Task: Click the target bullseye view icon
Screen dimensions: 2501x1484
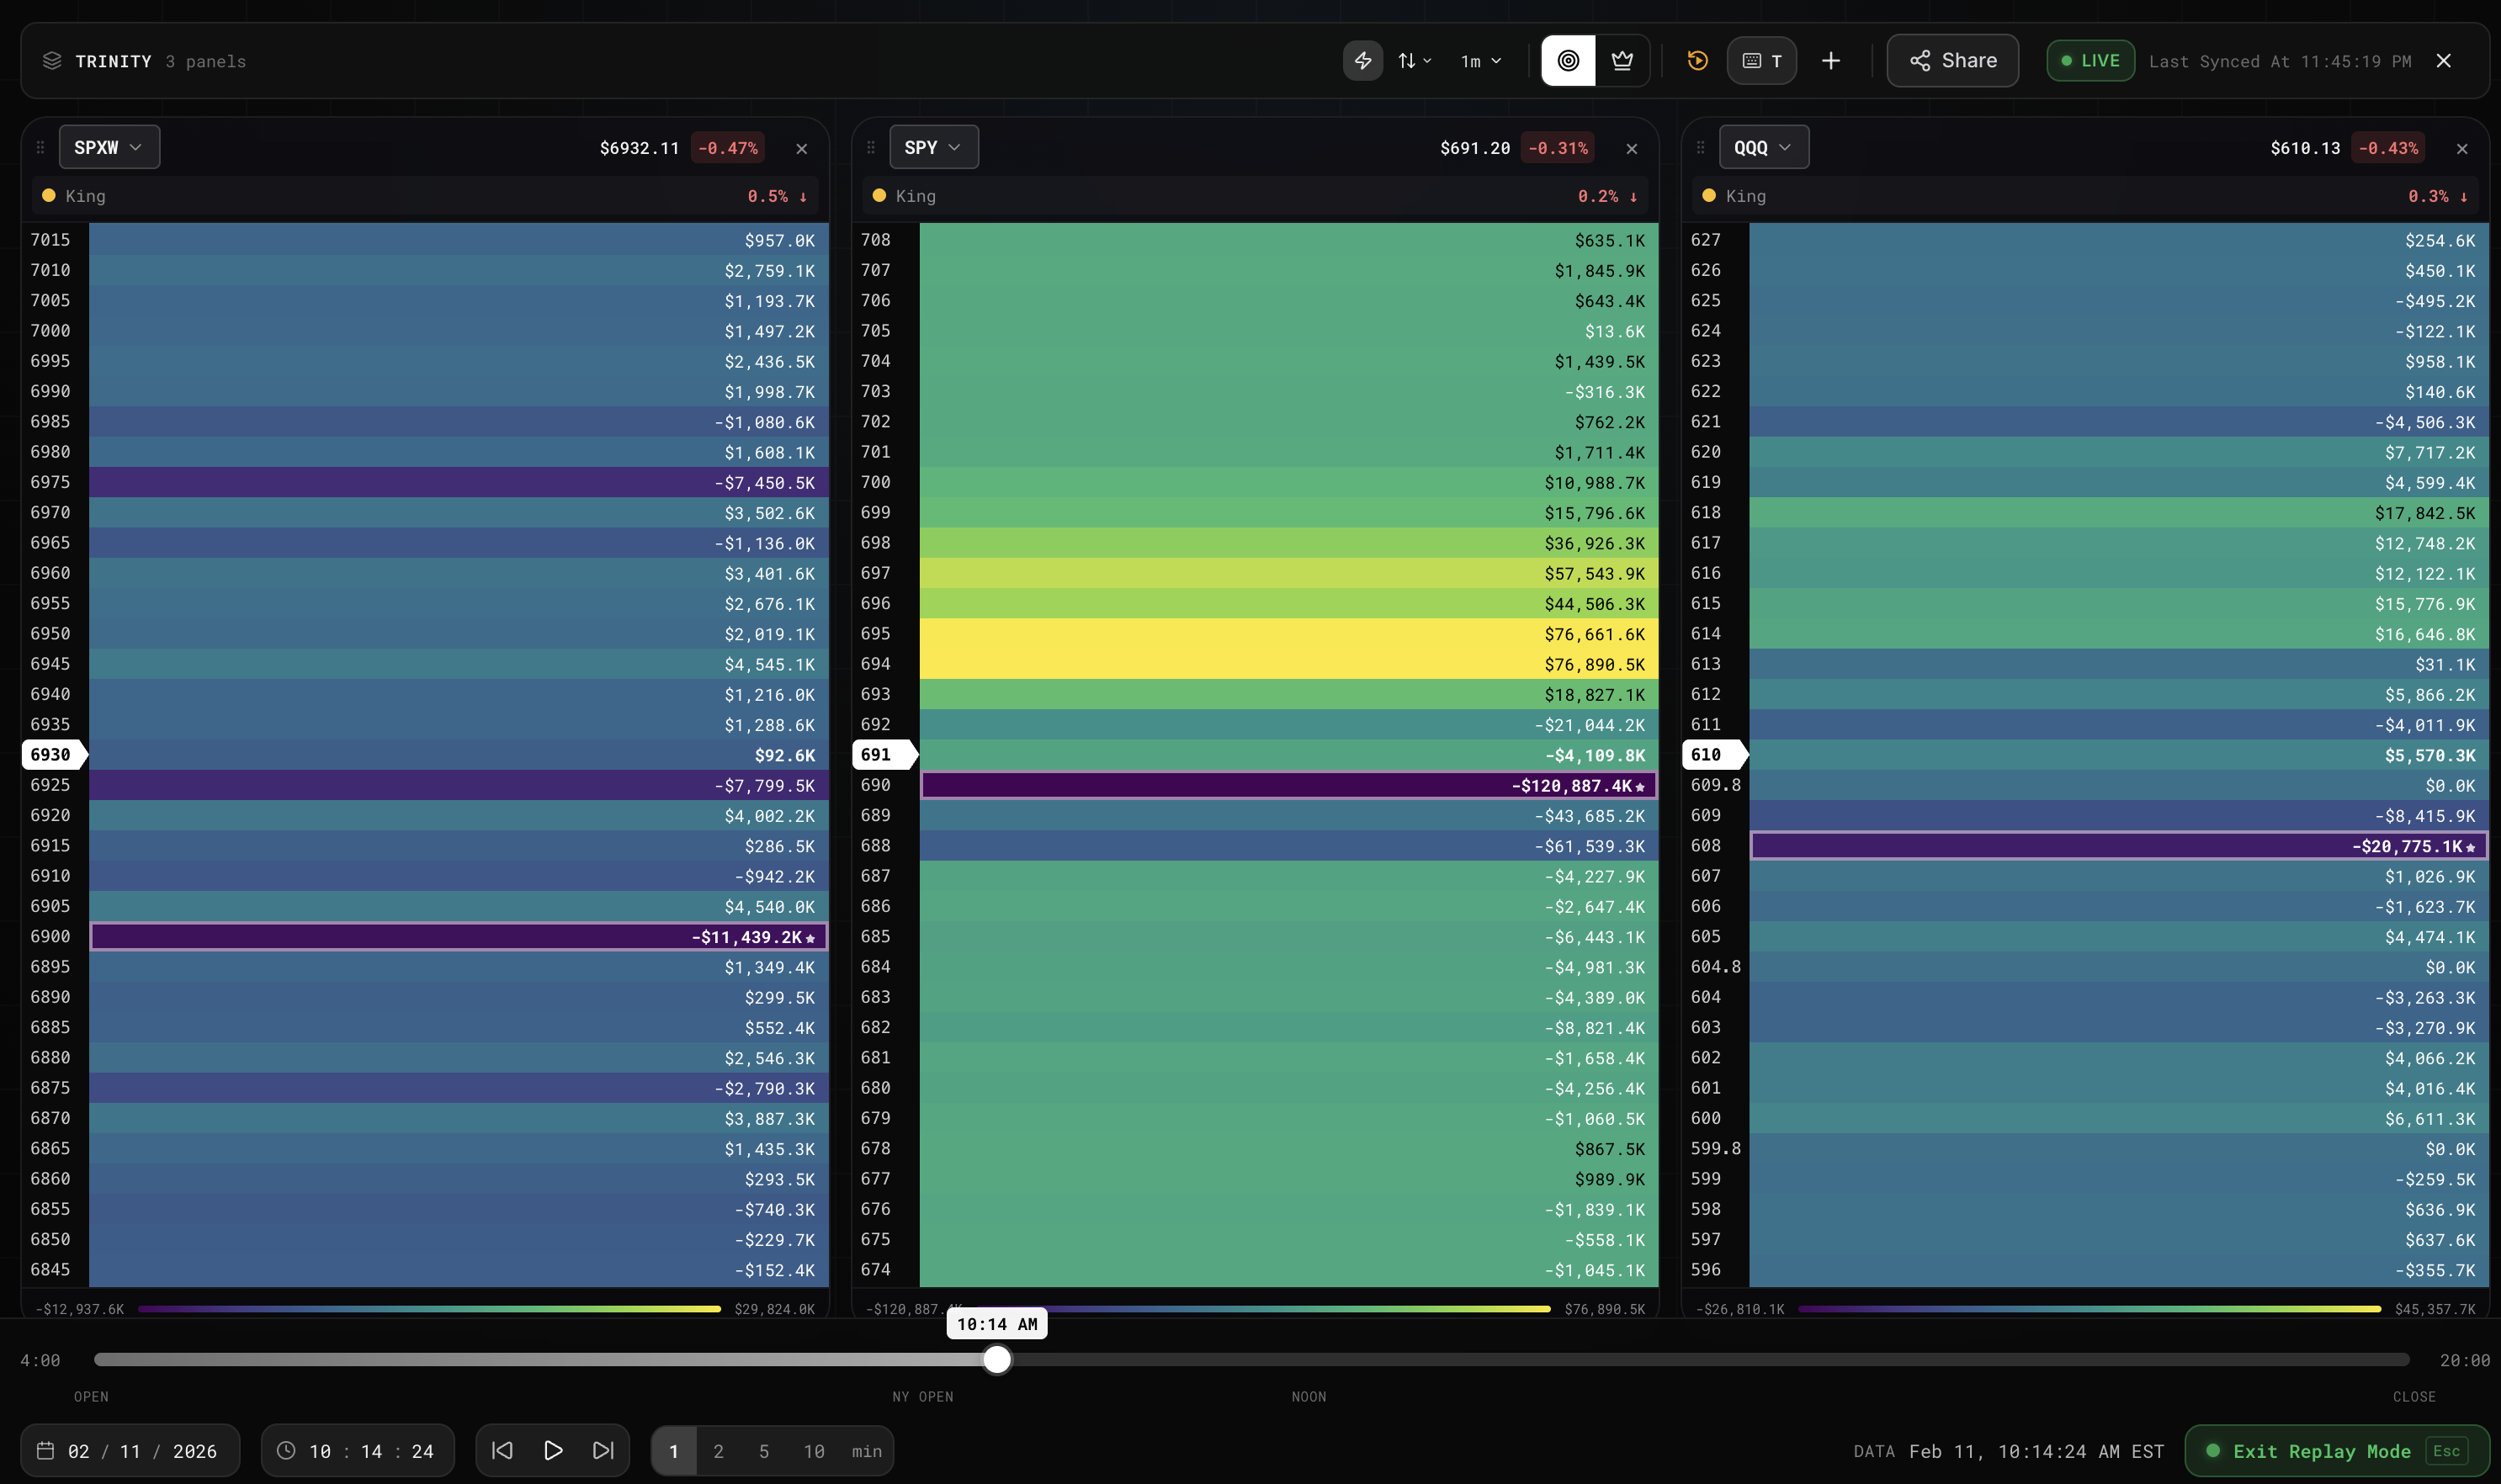Action: tap(1568, 61)
